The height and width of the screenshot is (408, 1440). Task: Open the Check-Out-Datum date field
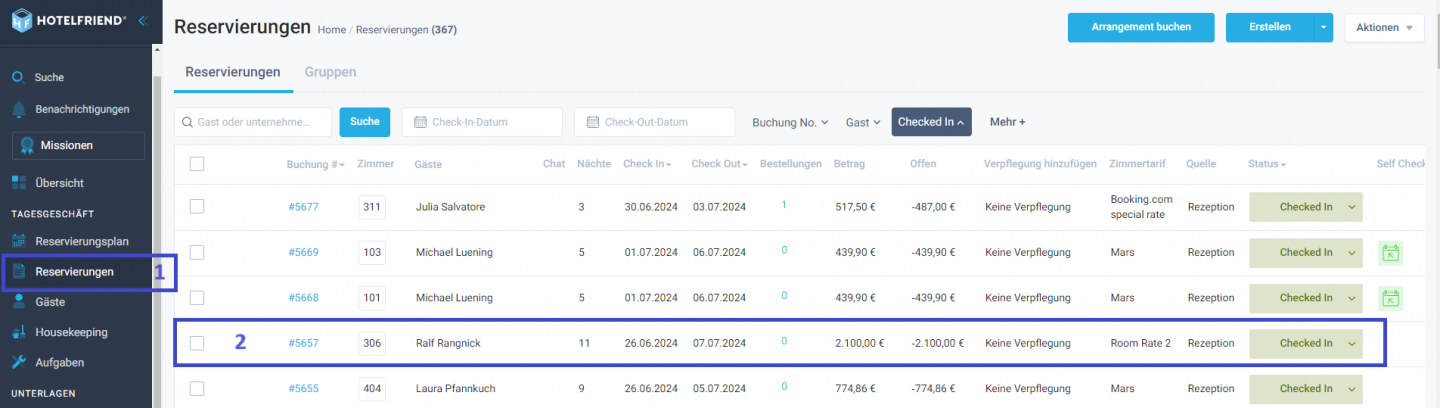tap(654, 122)
